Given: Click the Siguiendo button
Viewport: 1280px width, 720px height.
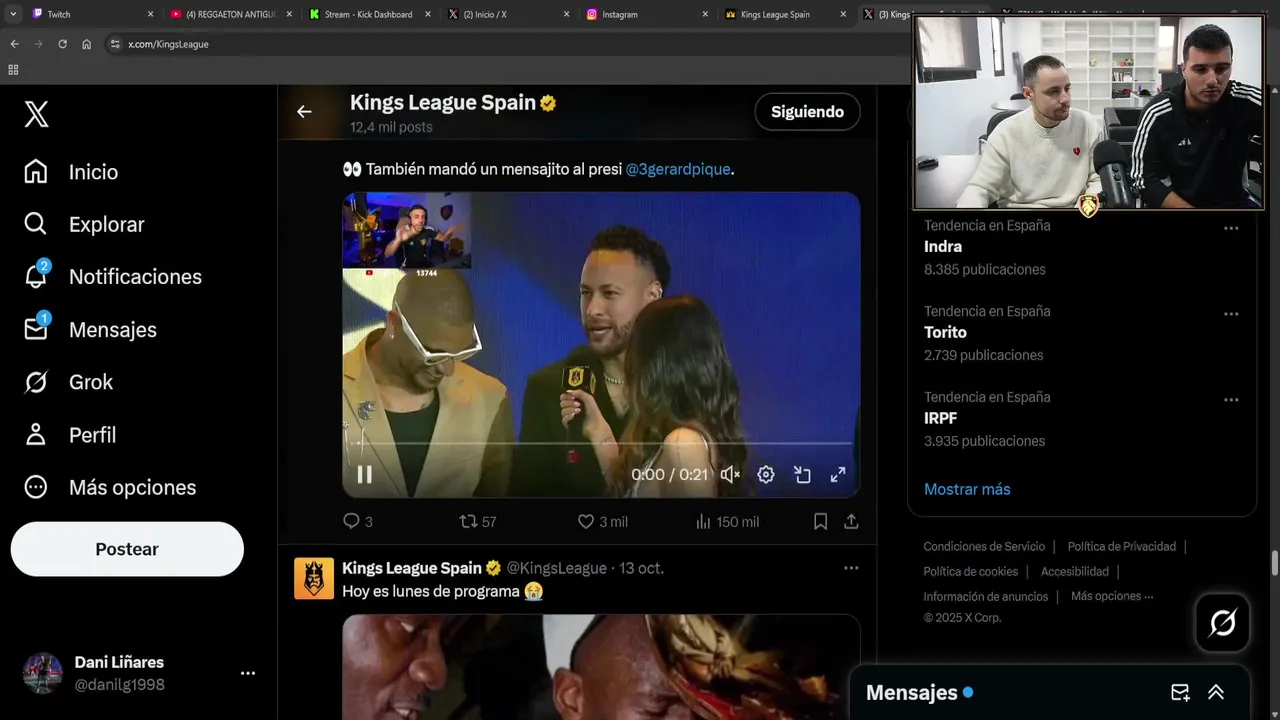Looking at the screenshot, I should point(807,112).
